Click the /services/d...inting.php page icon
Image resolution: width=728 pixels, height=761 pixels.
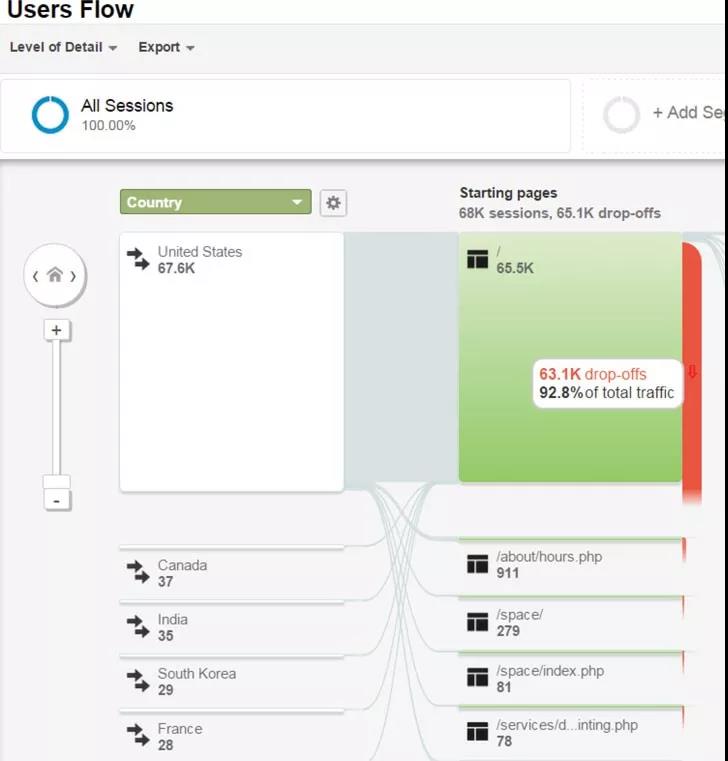pyautogui.click(x=478, y=732)
